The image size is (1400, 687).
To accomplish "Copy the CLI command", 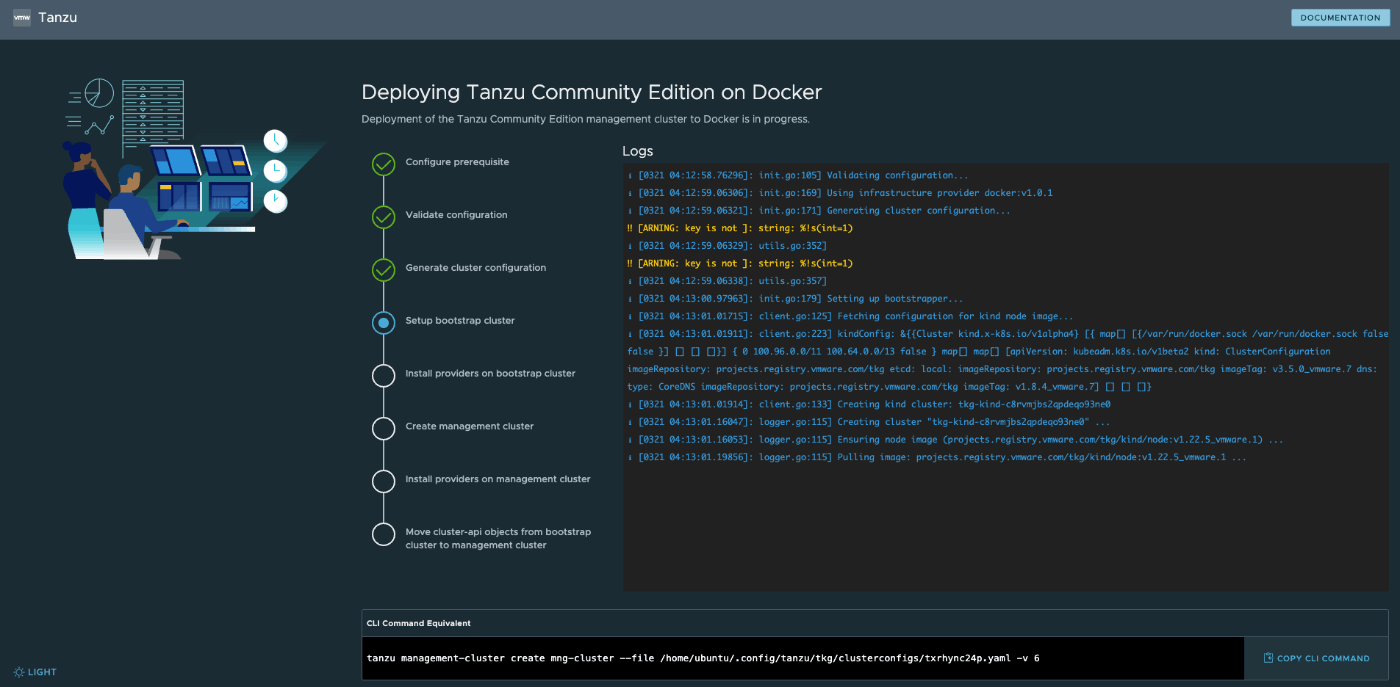I will (x=1316, y=658).
